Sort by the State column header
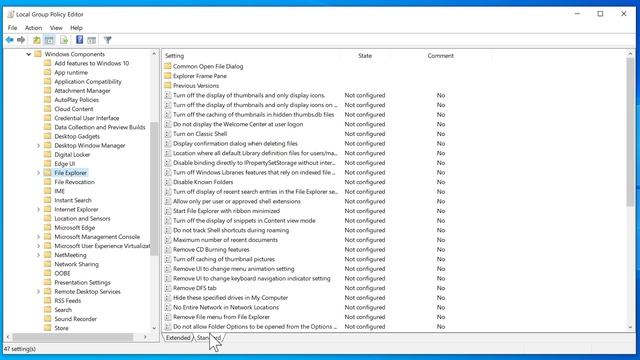Image resolution: width=640 pixels, height=360 pixels. click(365, 56)
